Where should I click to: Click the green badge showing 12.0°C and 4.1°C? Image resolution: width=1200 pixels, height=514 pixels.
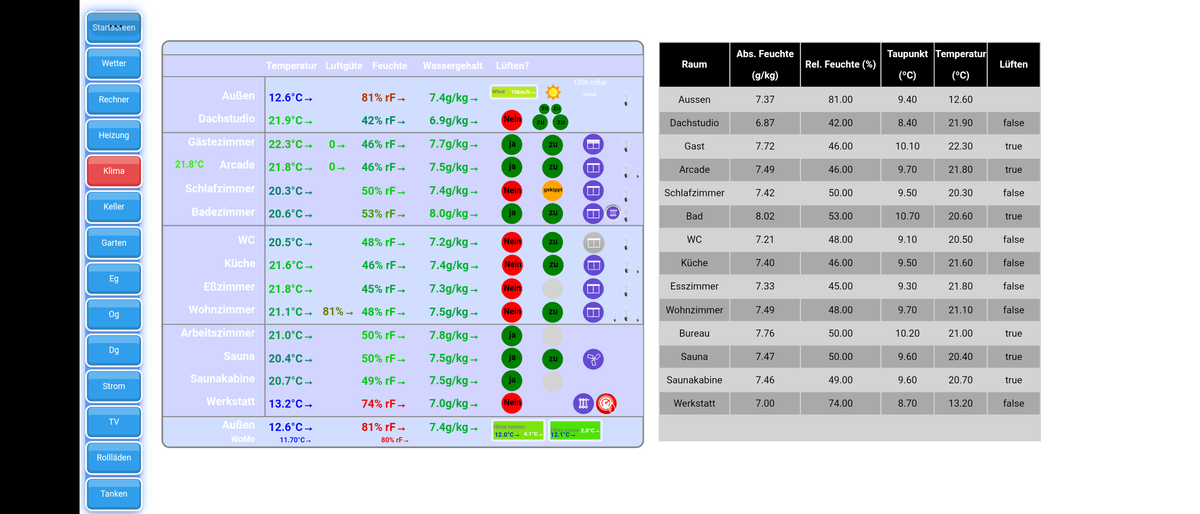point(518,431)
